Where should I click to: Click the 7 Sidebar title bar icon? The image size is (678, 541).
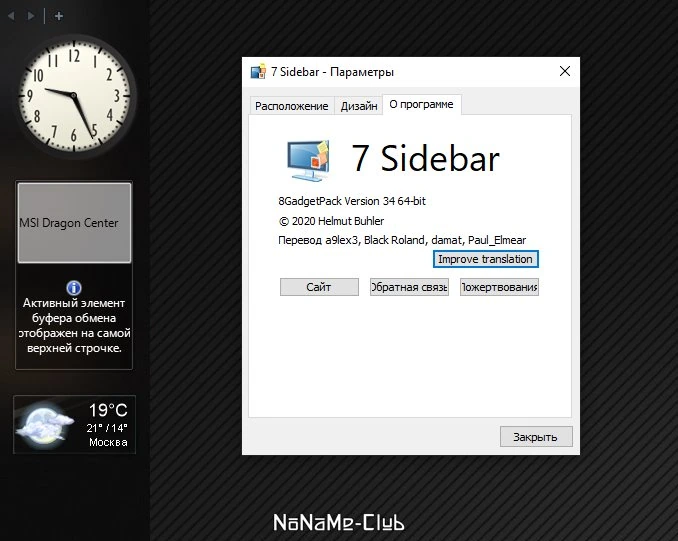point(258,71)
